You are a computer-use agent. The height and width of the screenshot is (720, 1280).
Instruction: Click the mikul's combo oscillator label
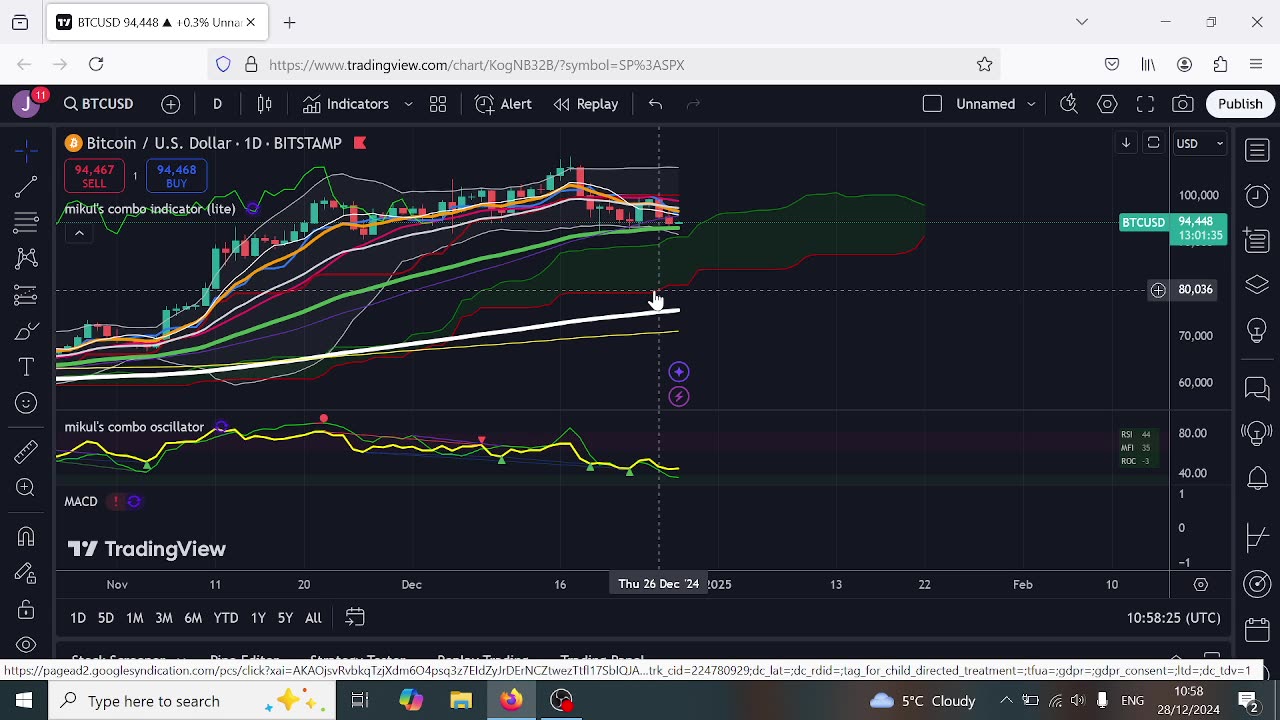coord(134,427)
